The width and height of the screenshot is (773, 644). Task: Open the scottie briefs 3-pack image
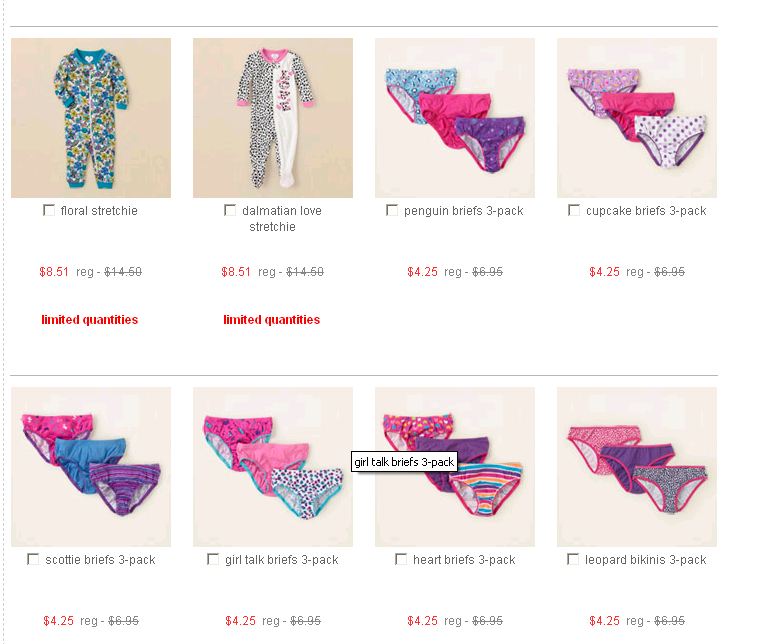coord(91,467)
